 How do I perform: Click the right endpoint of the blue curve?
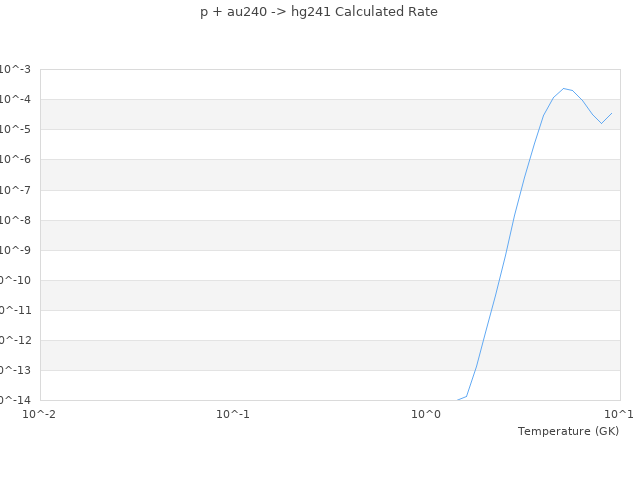[611, 113]
